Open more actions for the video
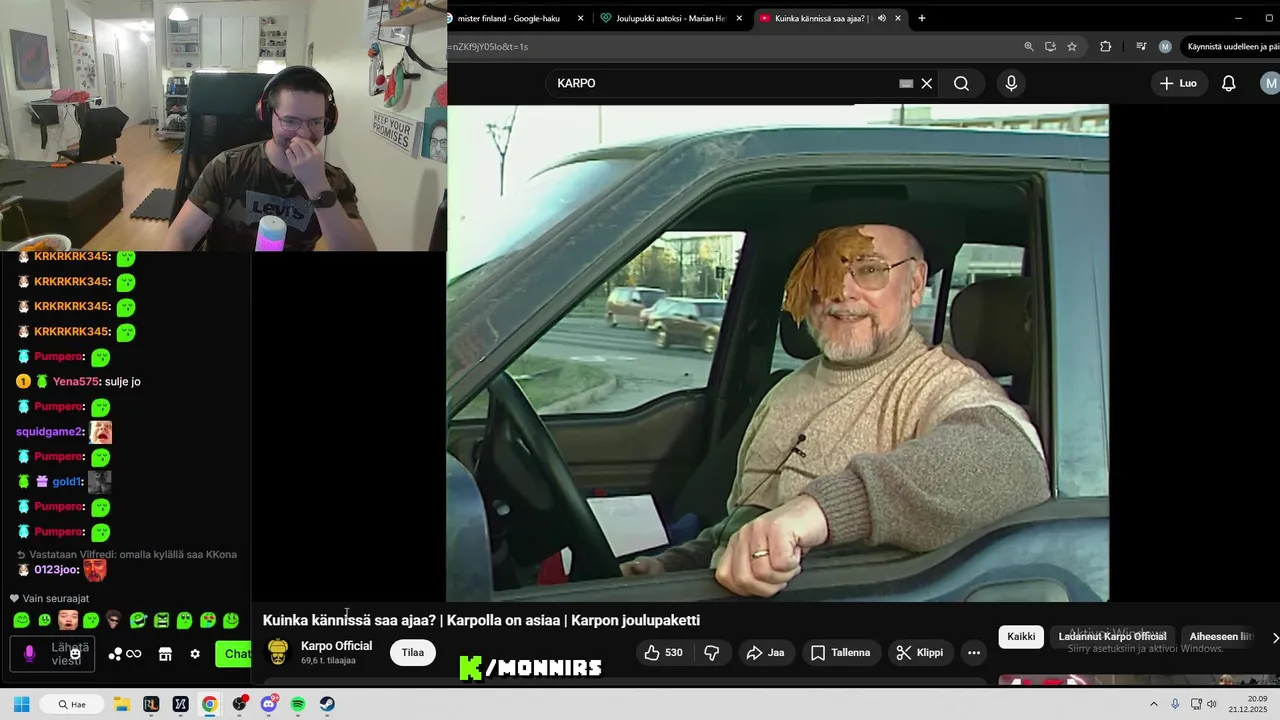The height and width of the screenshot is (720, 1280). coord(974,652)
